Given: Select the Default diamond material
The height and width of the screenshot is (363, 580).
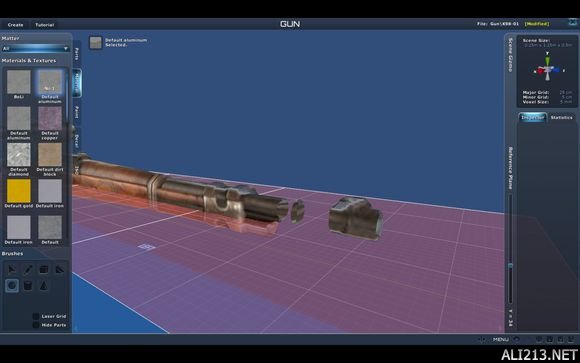Looking at the screenshot, I should click(x=18, y=155).
